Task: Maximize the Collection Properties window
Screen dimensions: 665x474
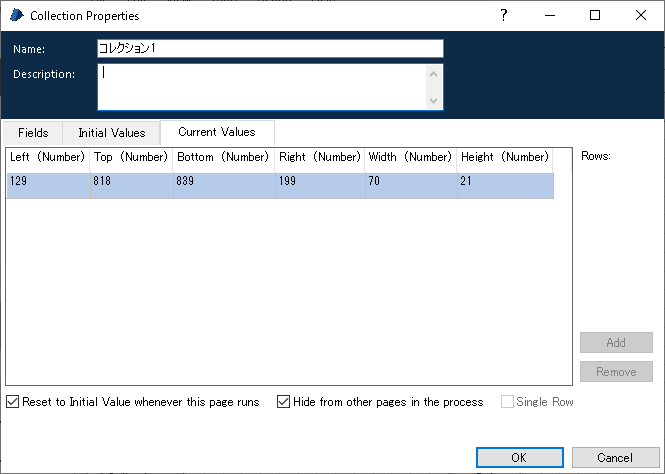Action: 595,15
